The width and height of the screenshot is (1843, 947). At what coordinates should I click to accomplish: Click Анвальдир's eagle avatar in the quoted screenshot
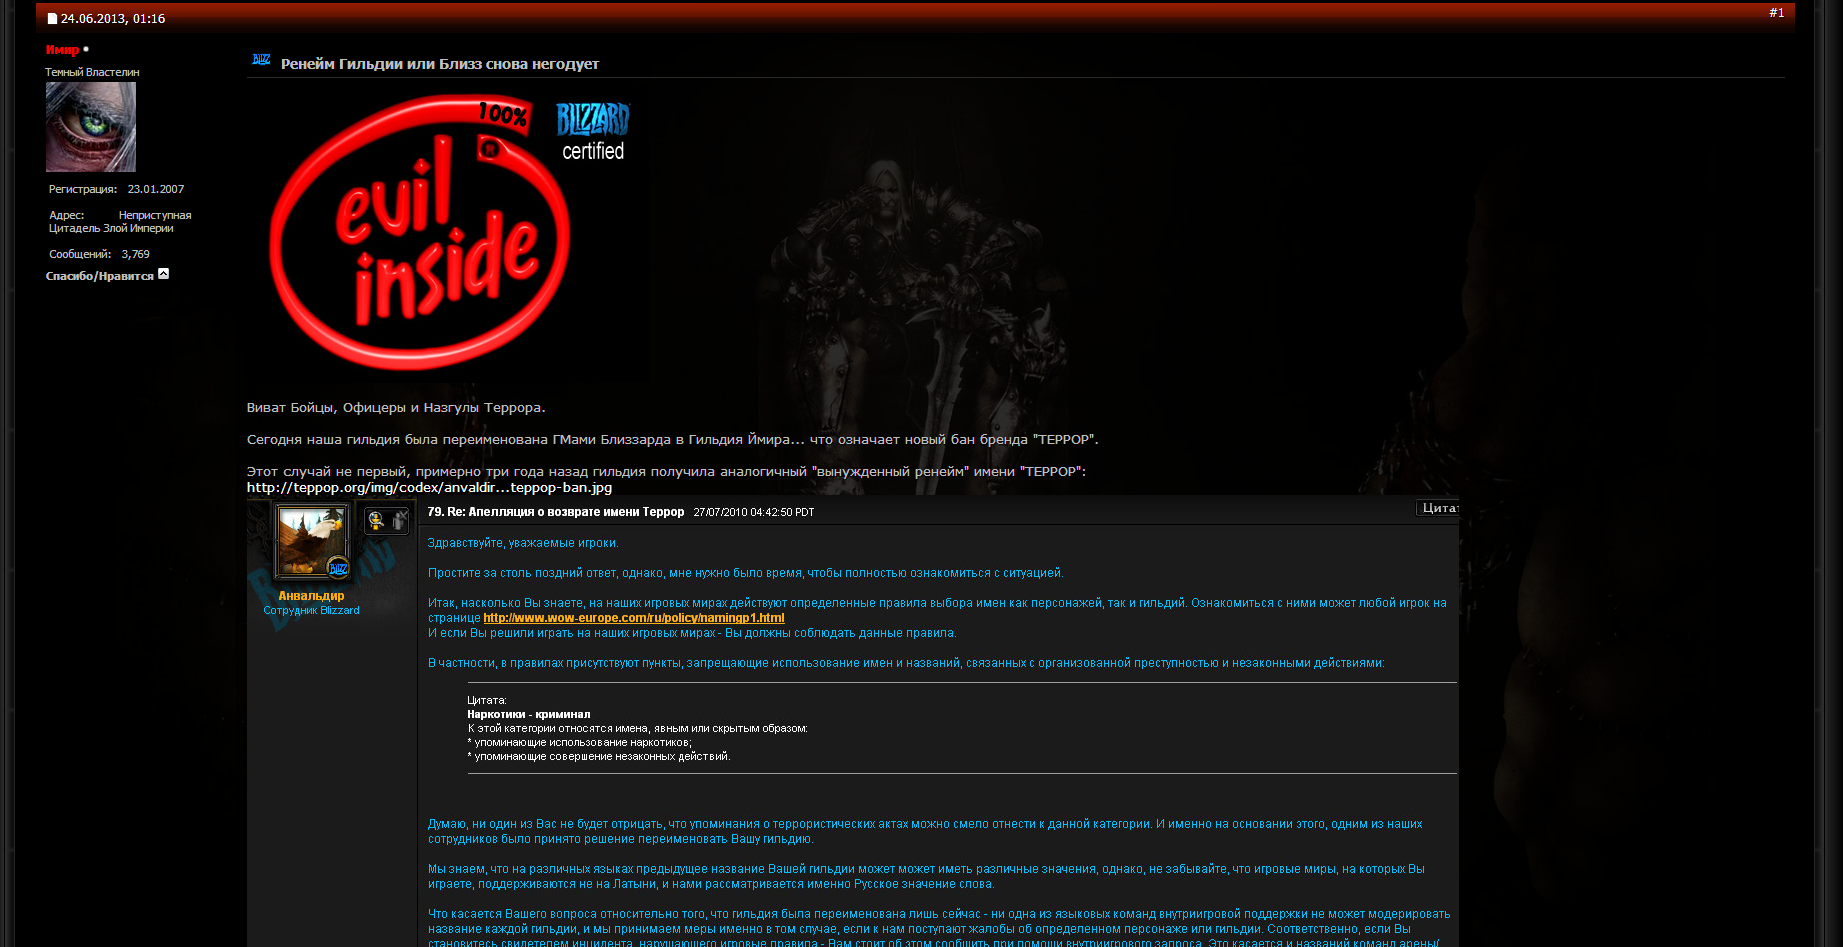pyautogui.click(x=312, y=541)
